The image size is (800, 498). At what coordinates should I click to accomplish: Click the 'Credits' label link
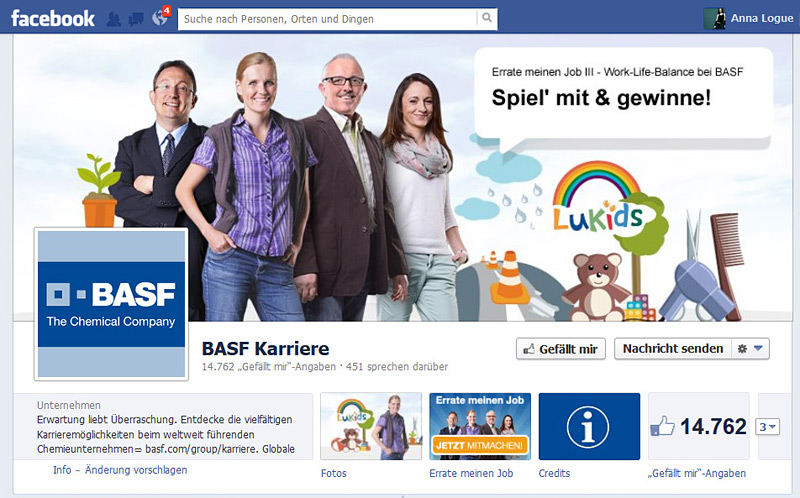(x=554, y=474)
